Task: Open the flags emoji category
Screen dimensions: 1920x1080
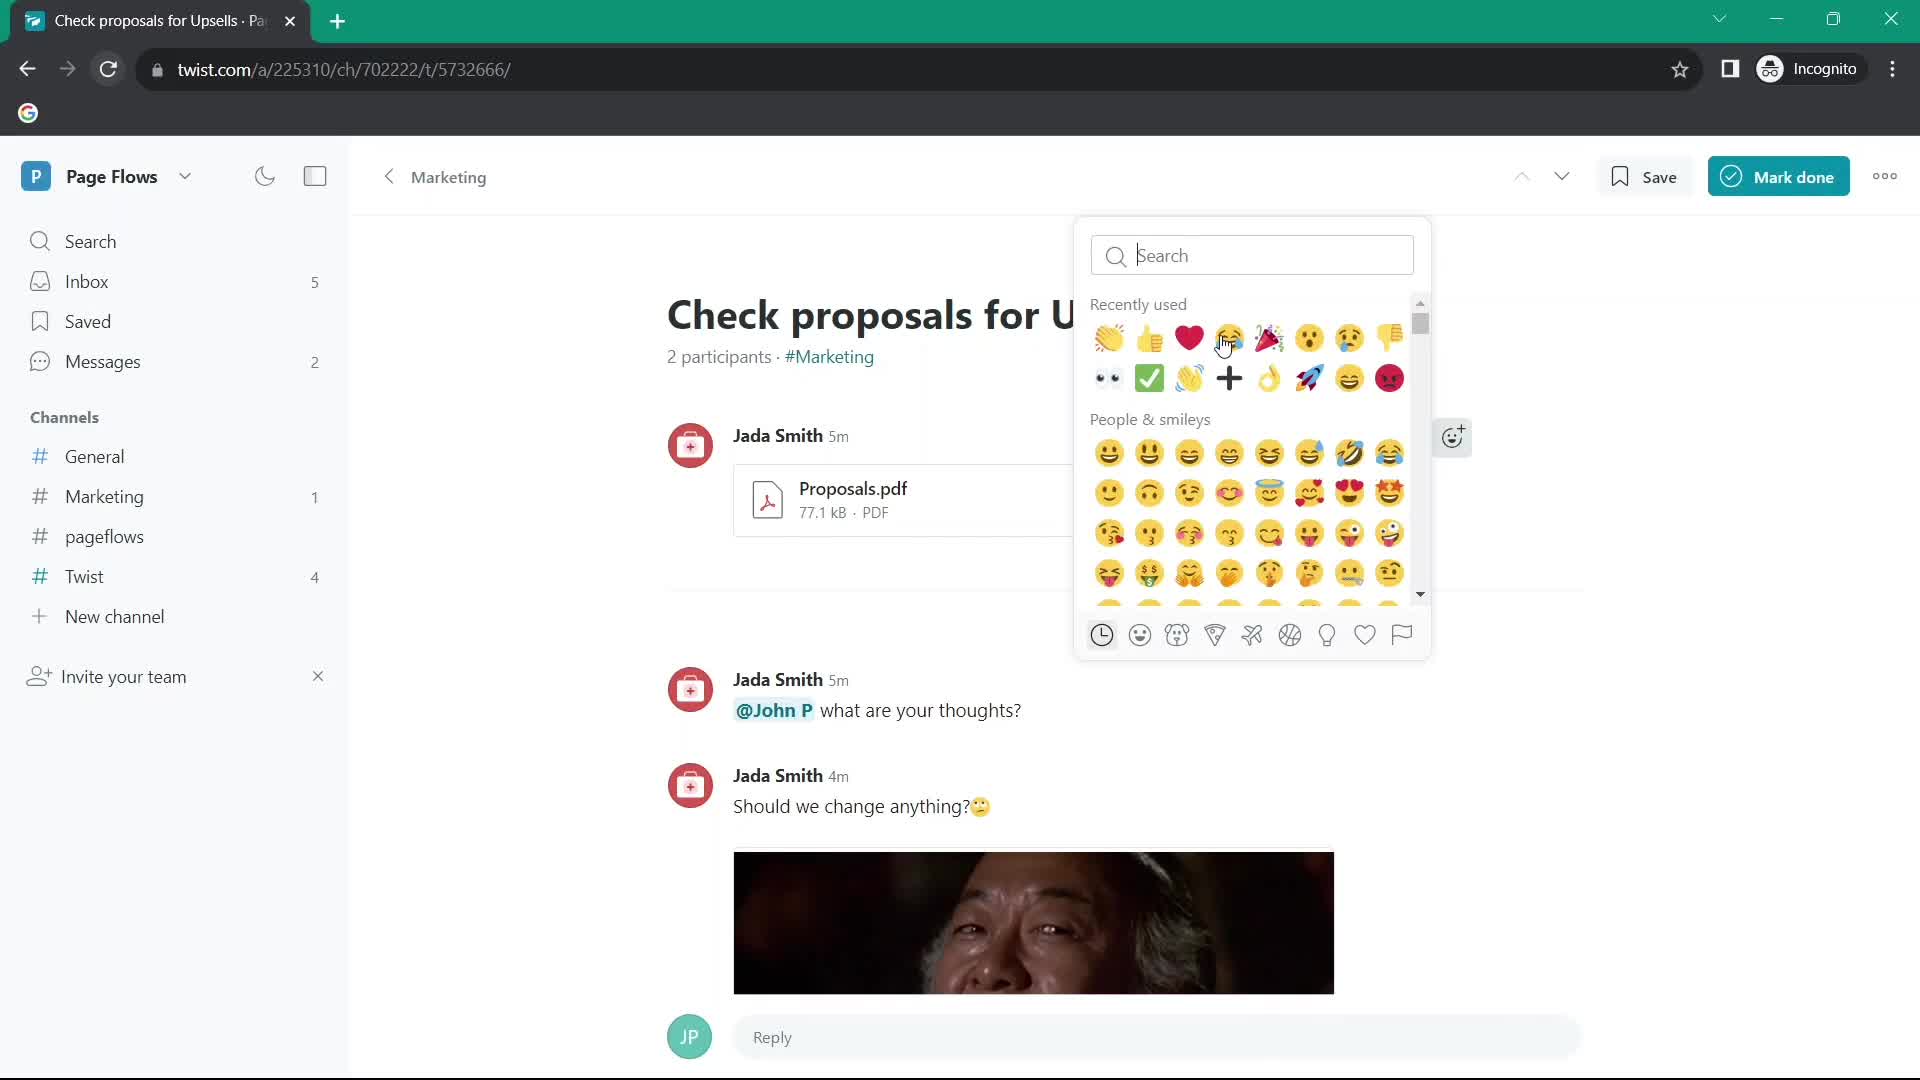Action: tap(1402, 634)
